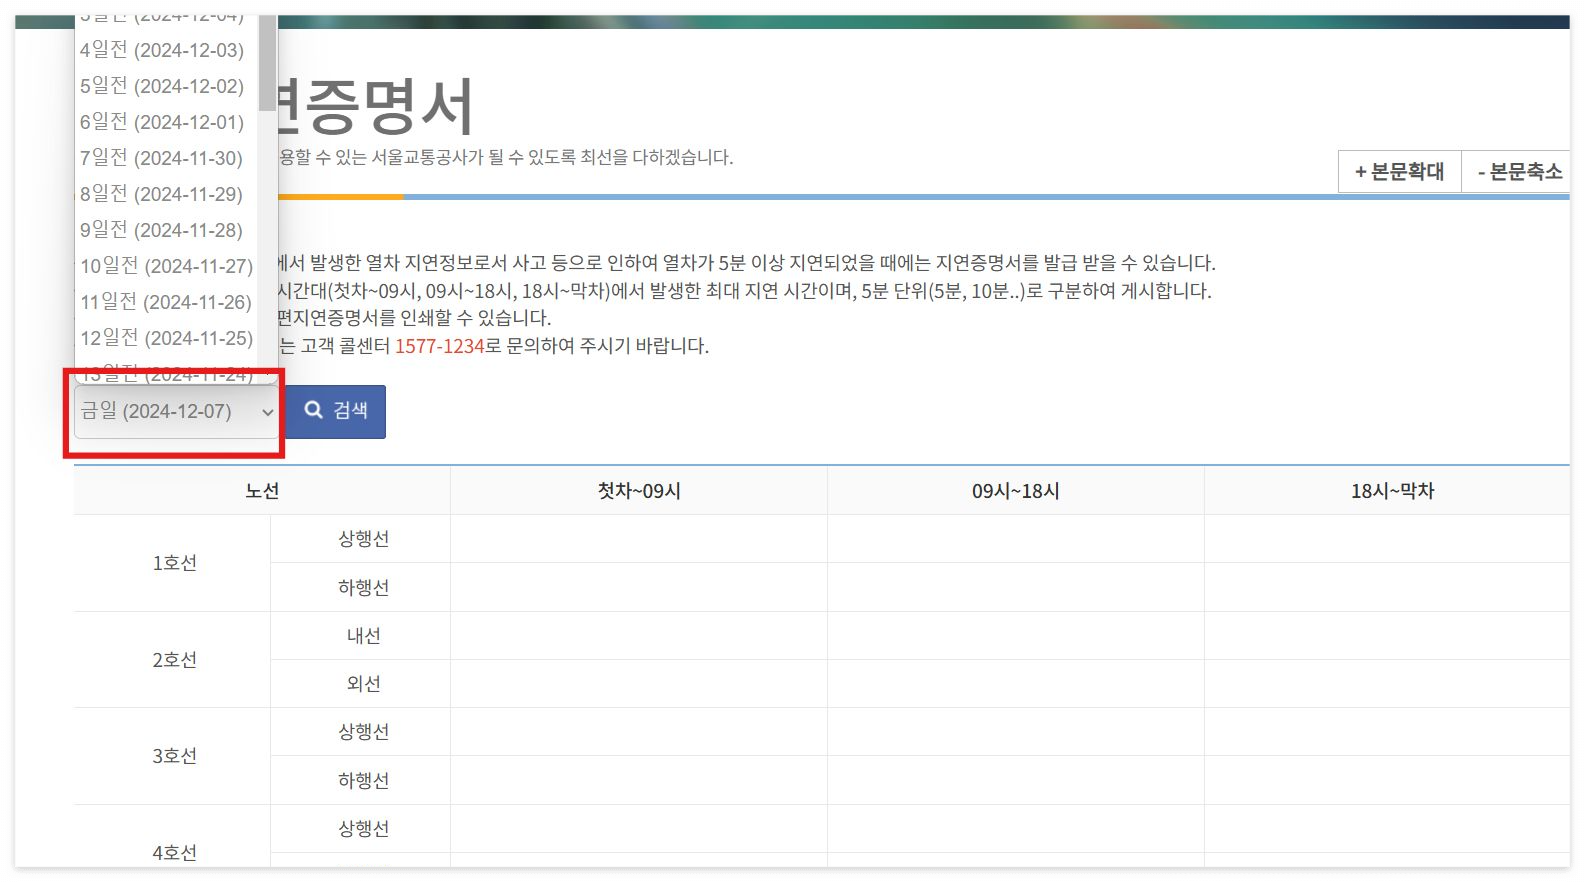Click 하행선 under 3호선
Viewport: 1585px width, 882px height.
click(363, 780)
